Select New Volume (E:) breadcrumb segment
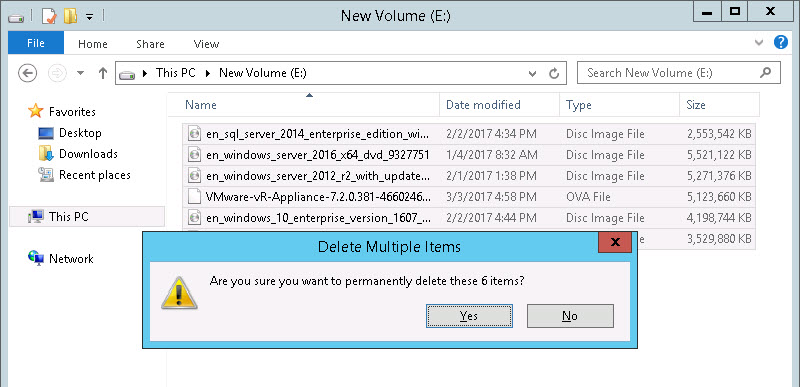Screen dimensions: 800x387 coord(263,73)
